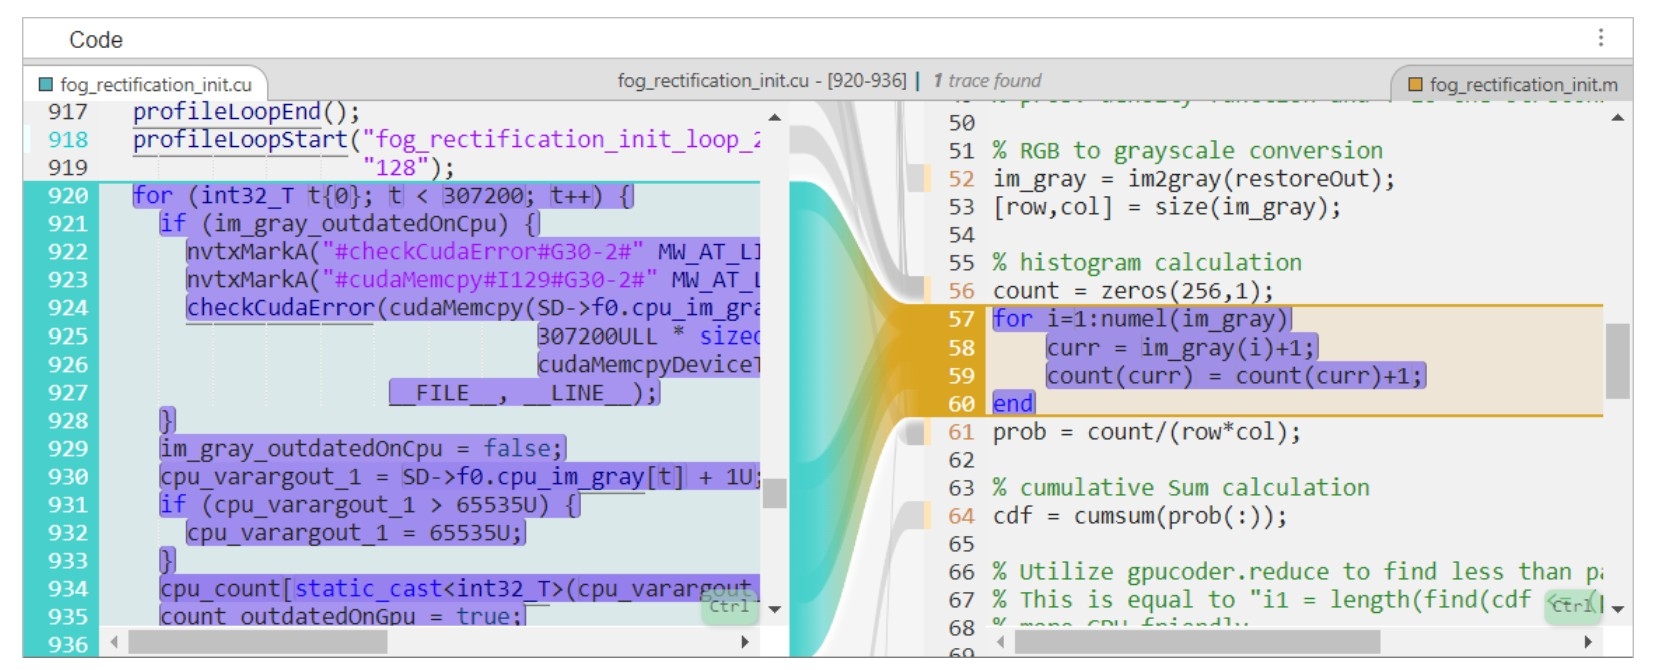Click the 'Code' panel title
The height and width of the screenshot is (670, 1668).
click(96, 39)
